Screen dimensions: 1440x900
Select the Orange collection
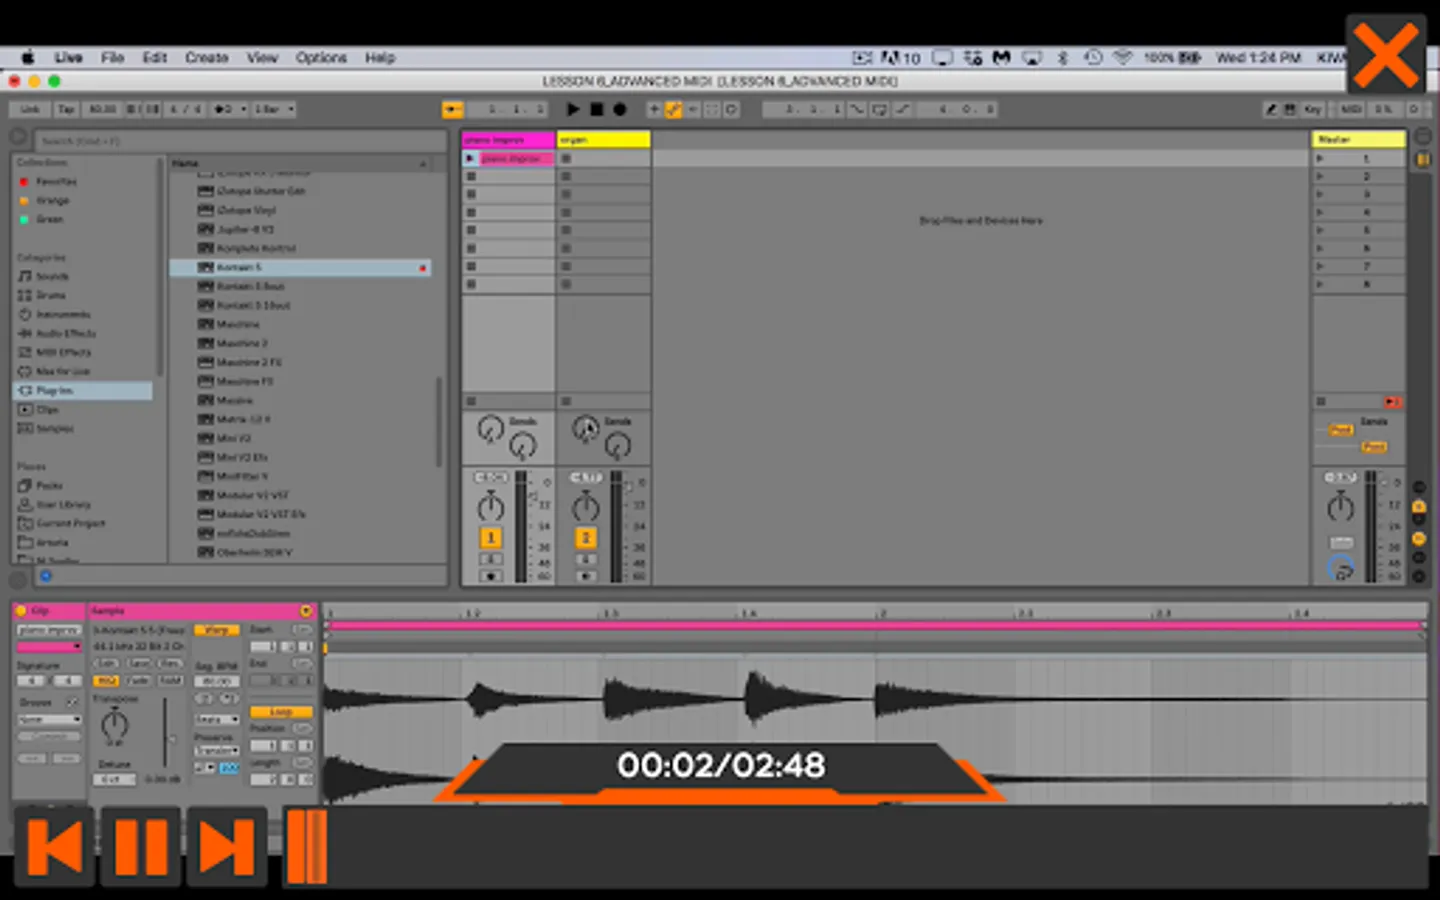point(53,201)
